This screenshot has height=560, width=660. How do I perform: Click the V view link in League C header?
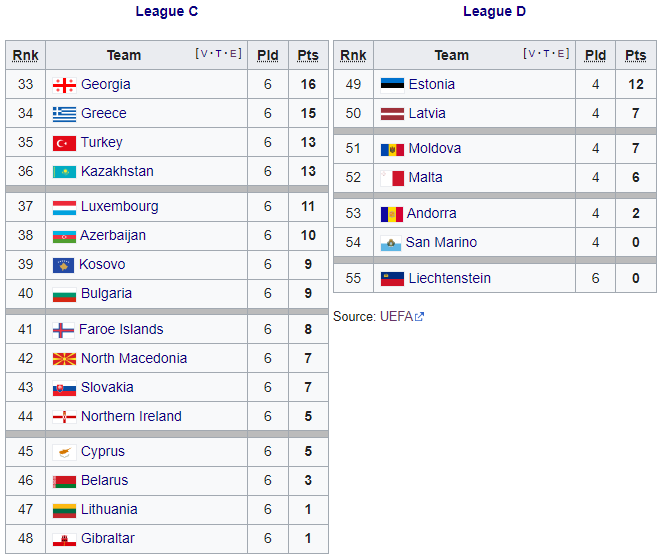203,54
